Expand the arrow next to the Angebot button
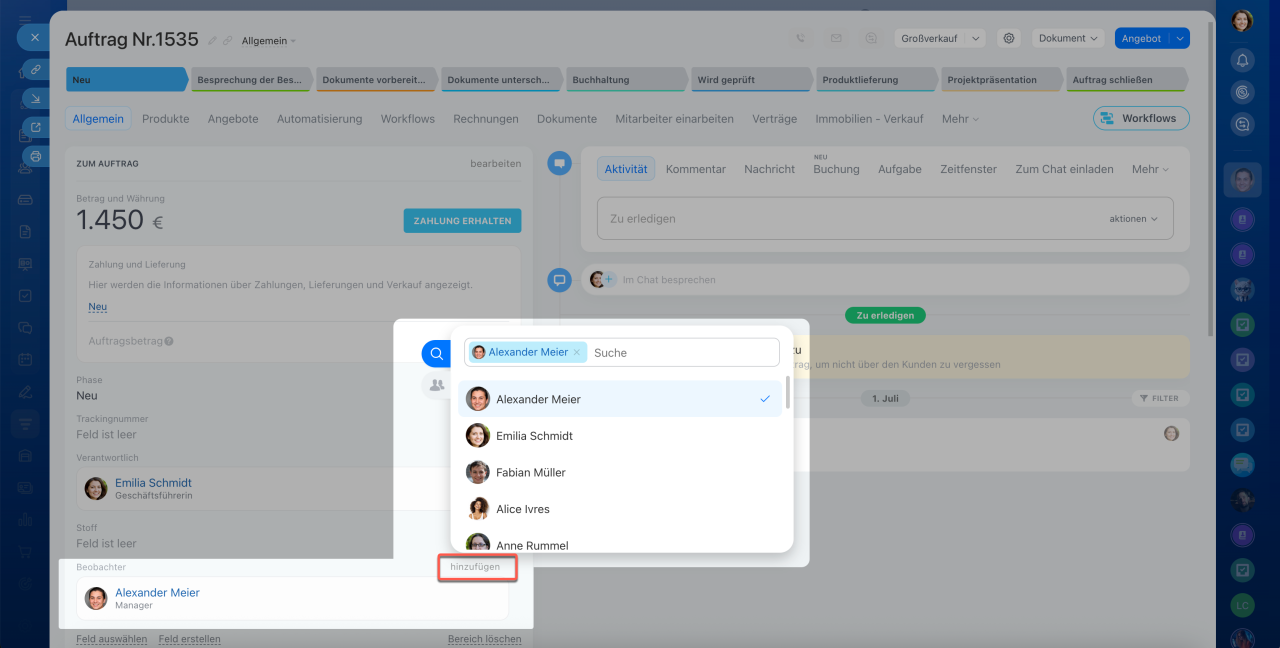Image resolution: width=1280 pixels, height=648 pixels. [1180, 38]
